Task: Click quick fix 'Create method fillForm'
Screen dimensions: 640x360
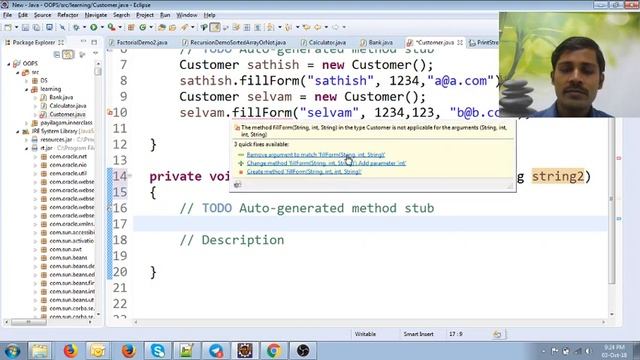Action: tap(304, 172)
